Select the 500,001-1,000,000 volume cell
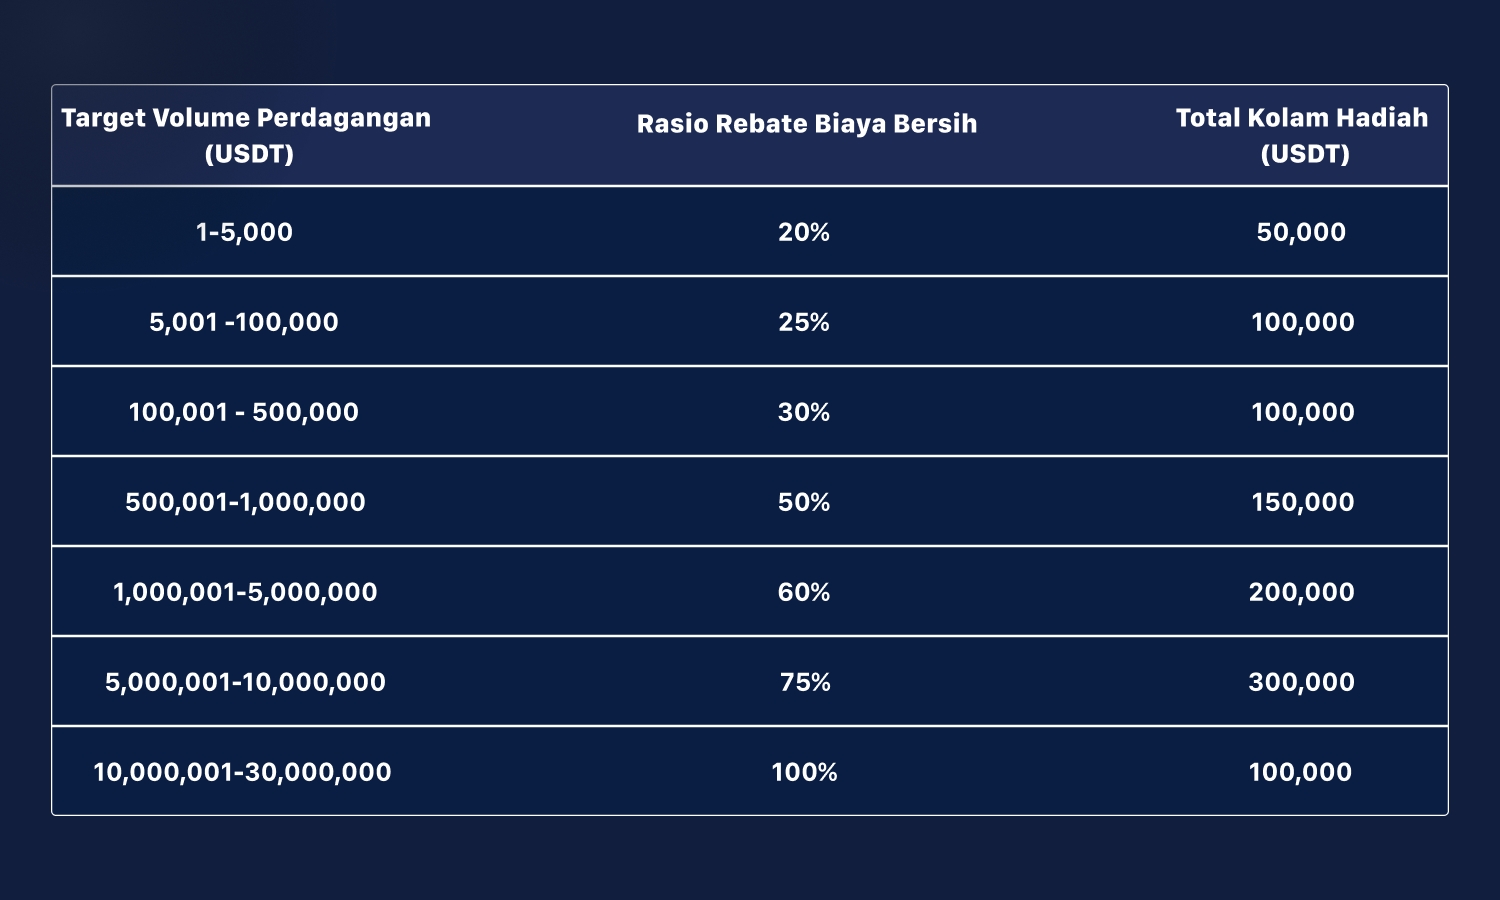 245,502
